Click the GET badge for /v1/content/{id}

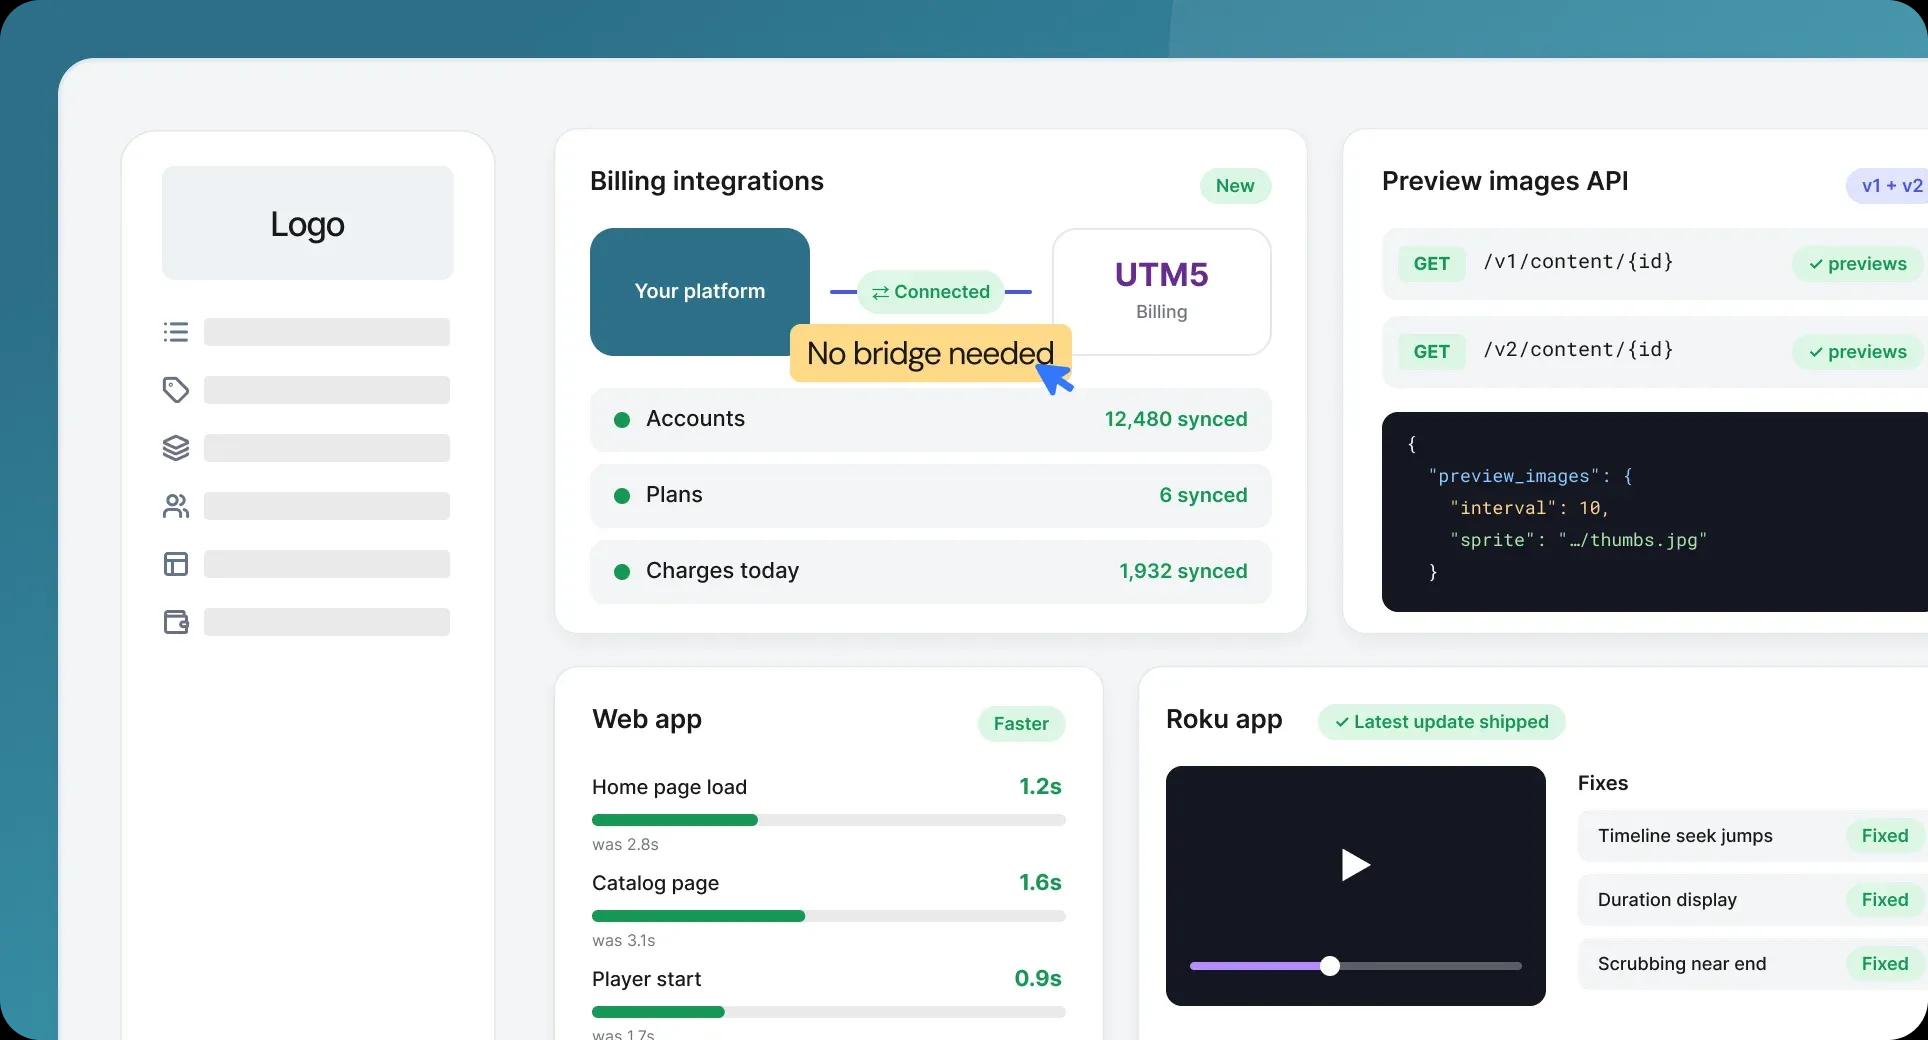point(1431,264)
